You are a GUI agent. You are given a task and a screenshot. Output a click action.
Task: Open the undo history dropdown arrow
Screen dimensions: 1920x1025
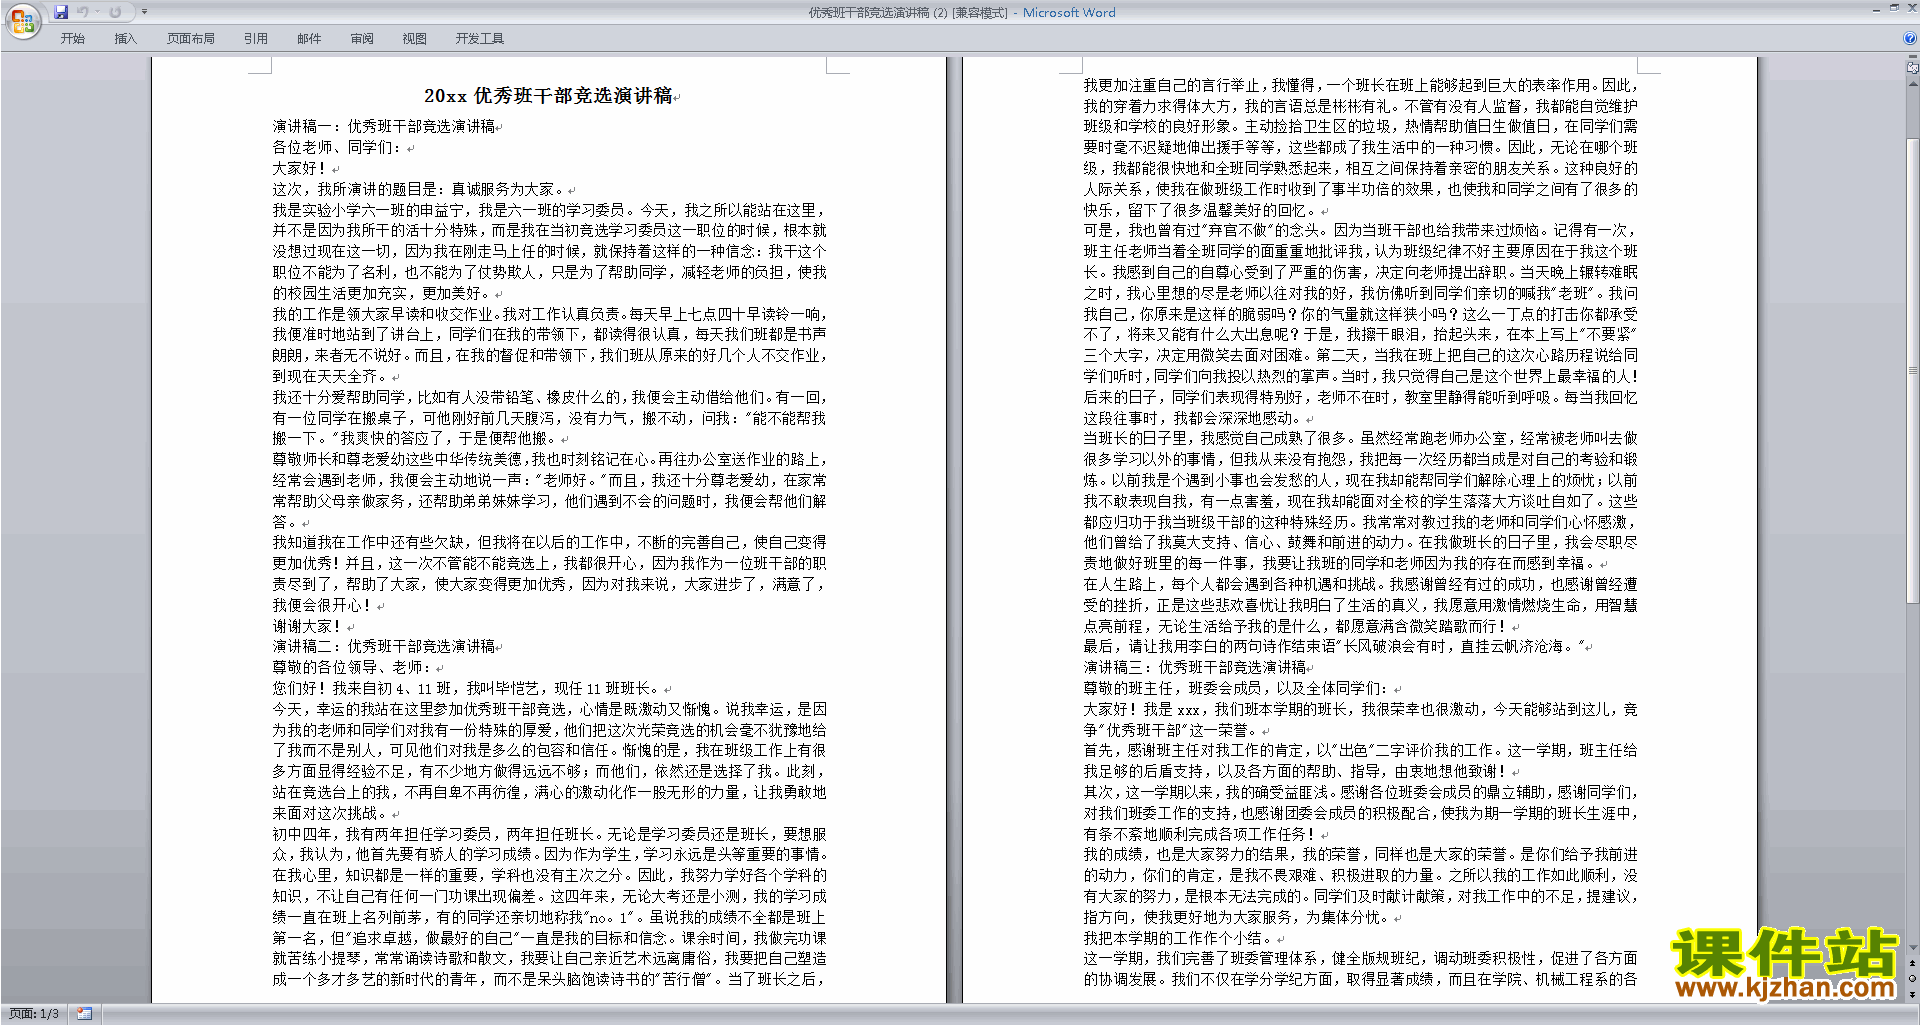click(97, 12)
